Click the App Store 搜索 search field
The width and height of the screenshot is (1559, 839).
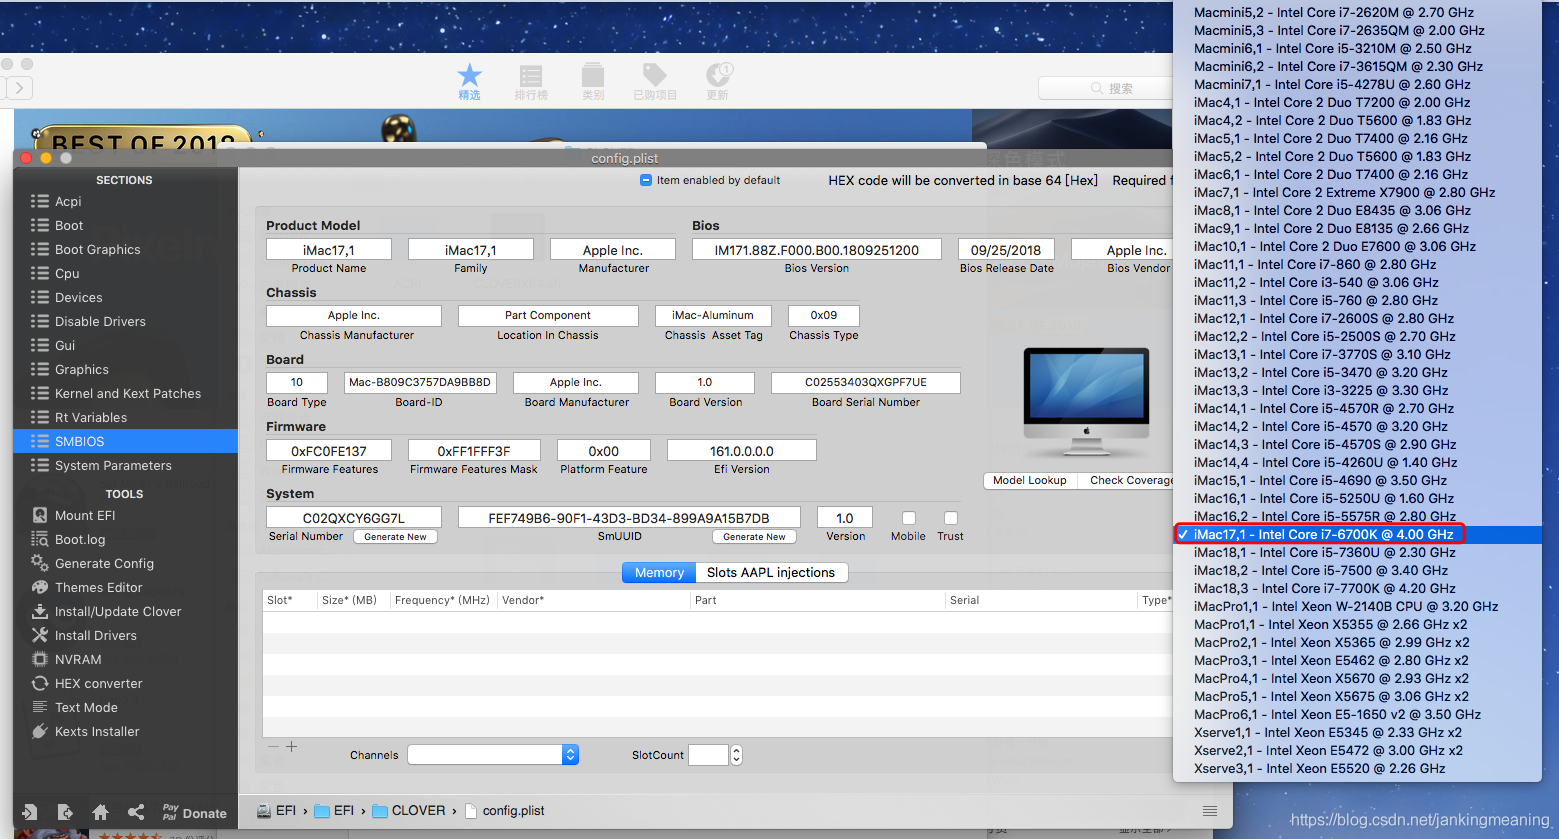pyautogui.click(x=1106, y=88)
